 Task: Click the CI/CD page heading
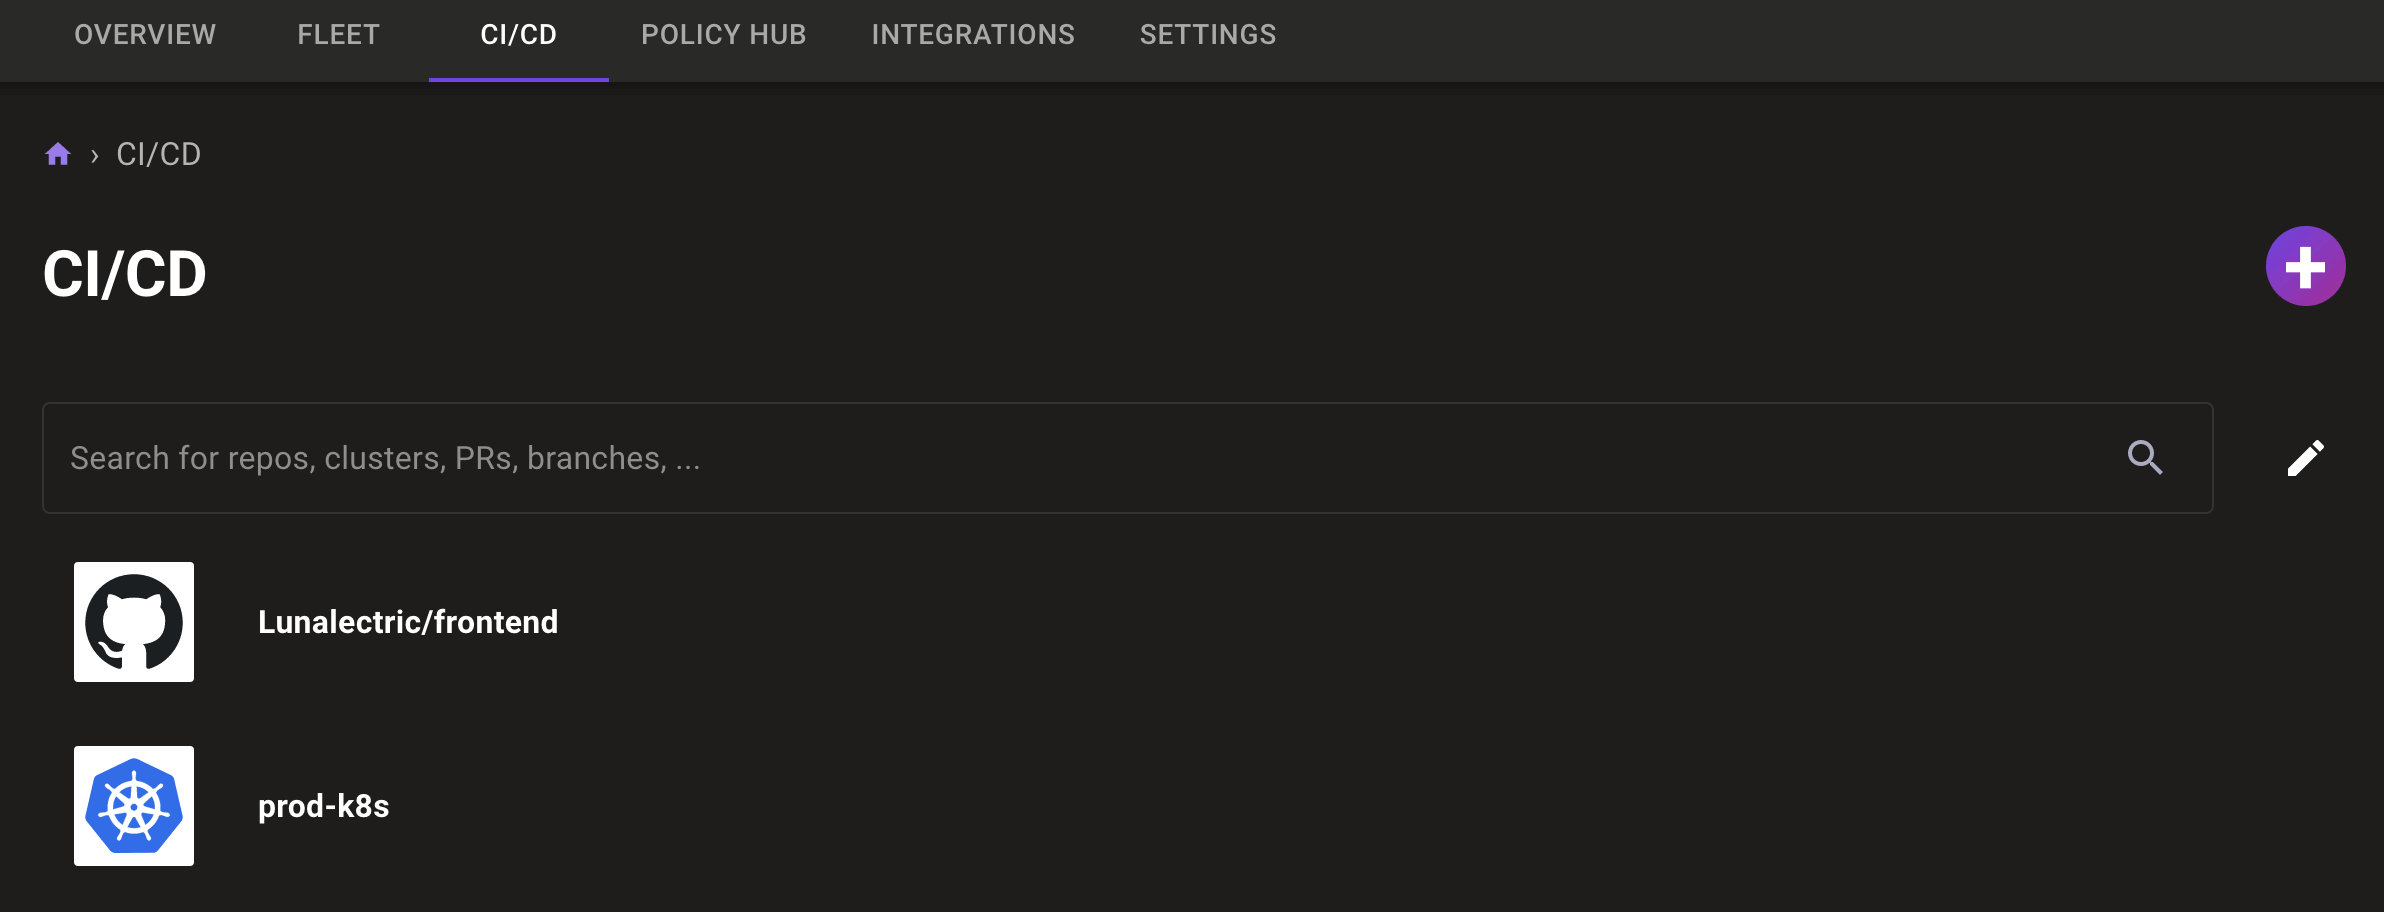pyautogui.click(x=124, y=273)
